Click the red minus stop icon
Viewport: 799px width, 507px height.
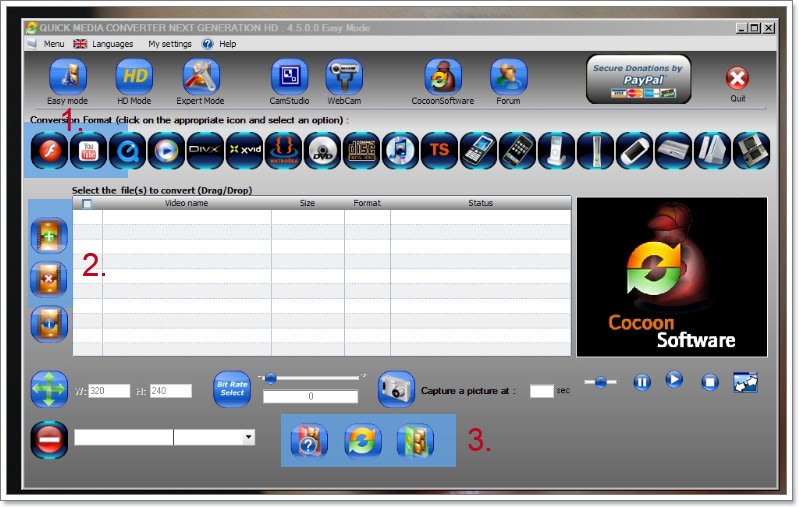point(49,440)
